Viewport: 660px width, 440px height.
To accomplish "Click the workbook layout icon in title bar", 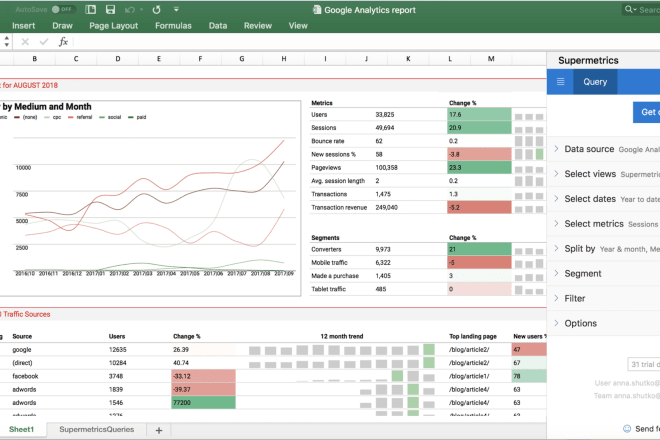I will pos(90,9).
